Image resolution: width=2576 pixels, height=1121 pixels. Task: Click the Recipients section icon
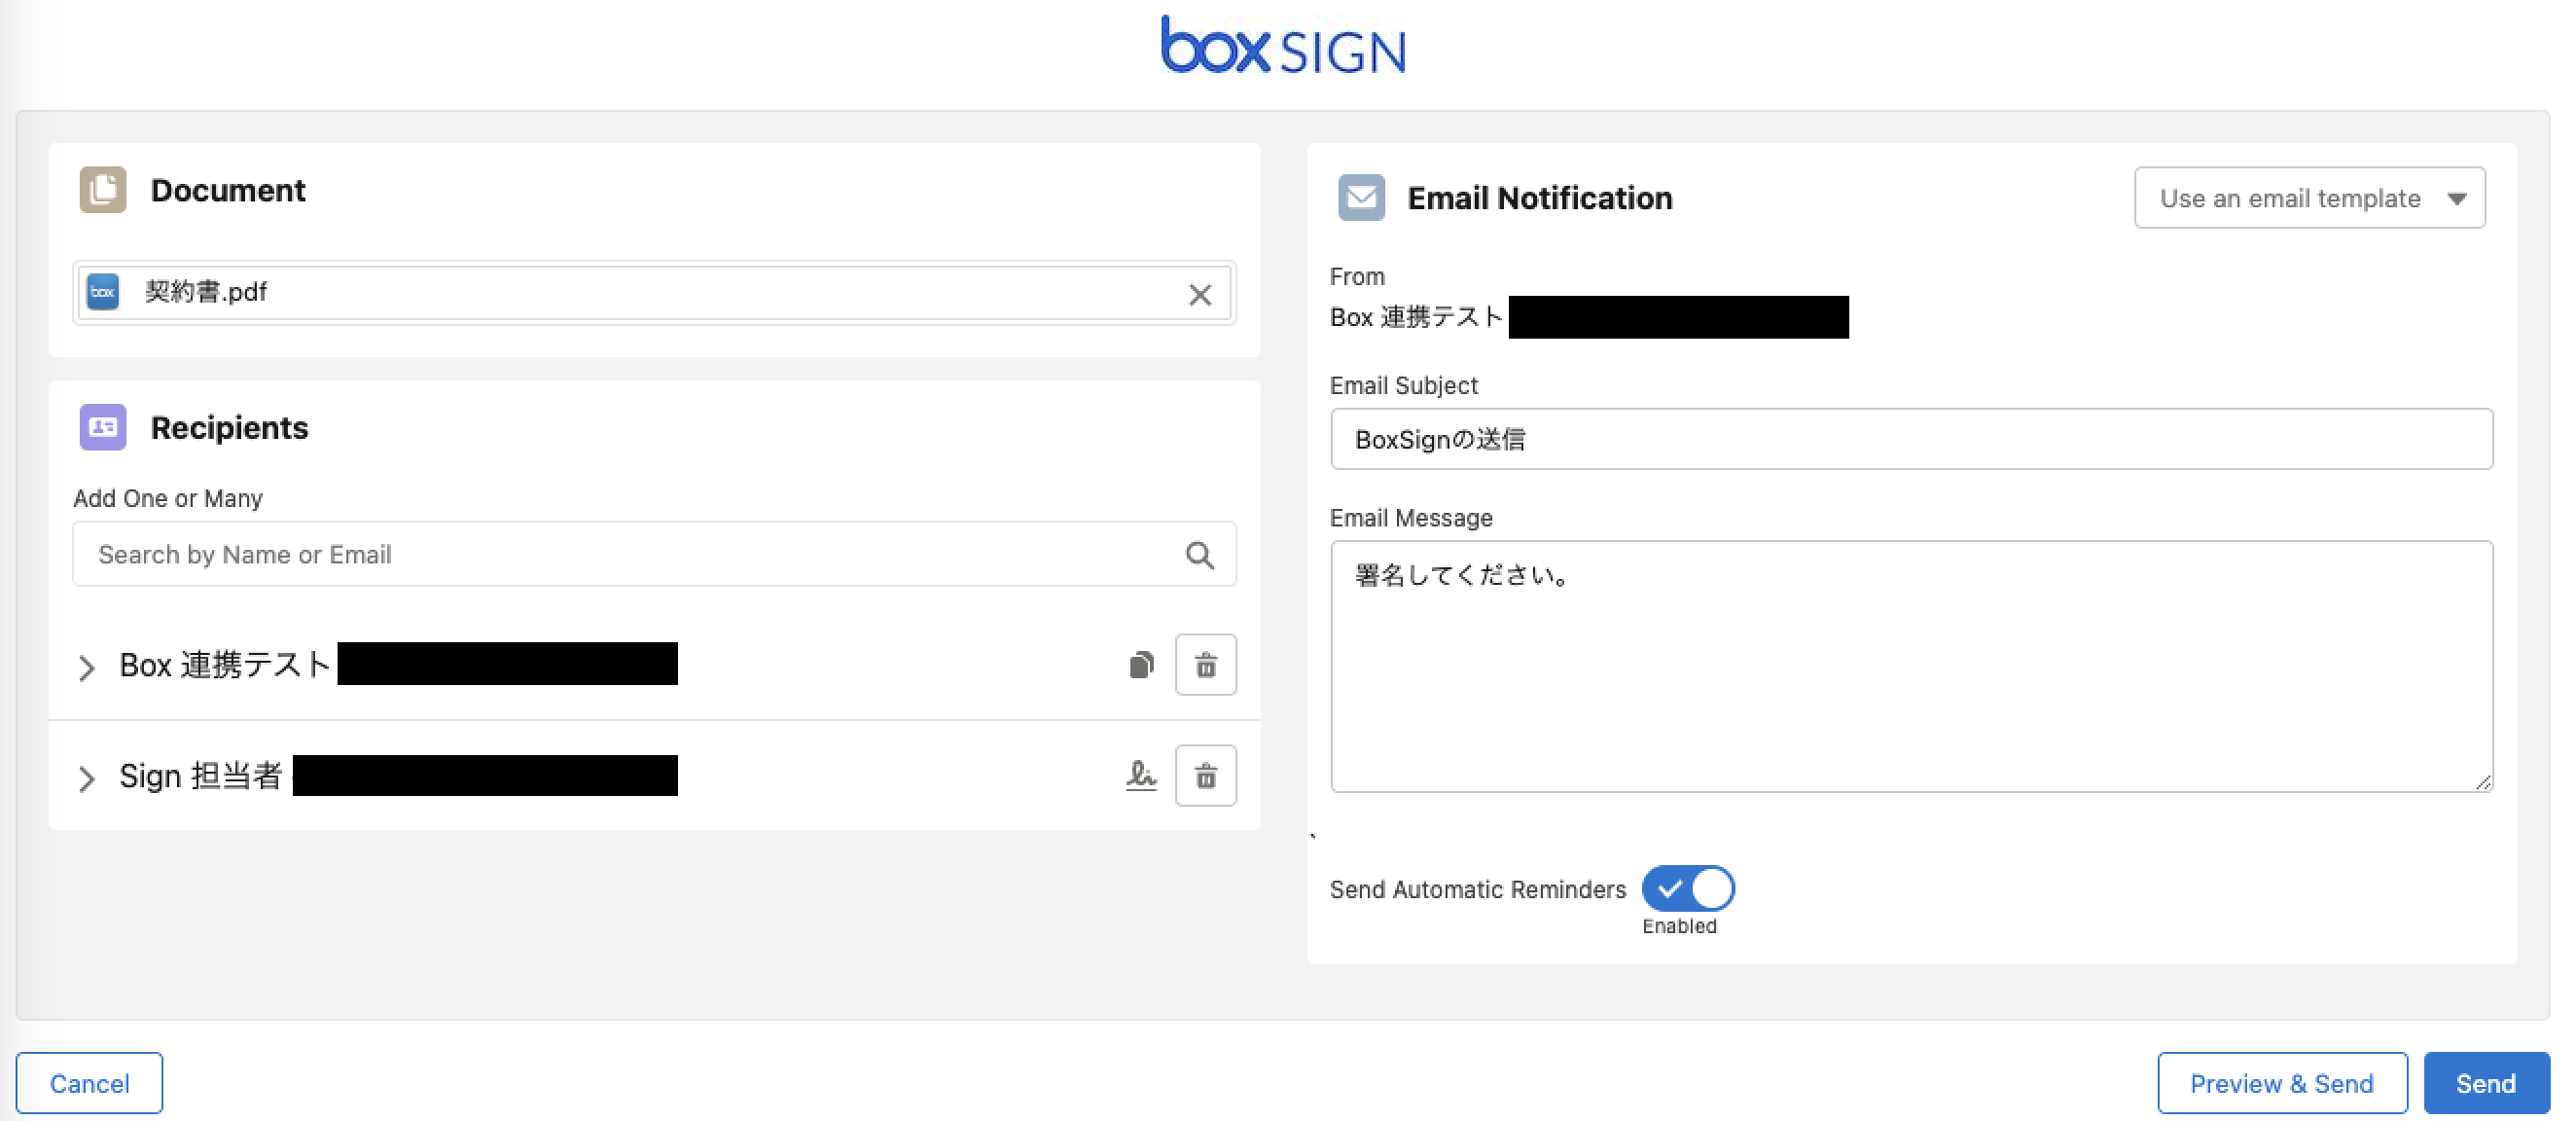(x=103, y=428)
